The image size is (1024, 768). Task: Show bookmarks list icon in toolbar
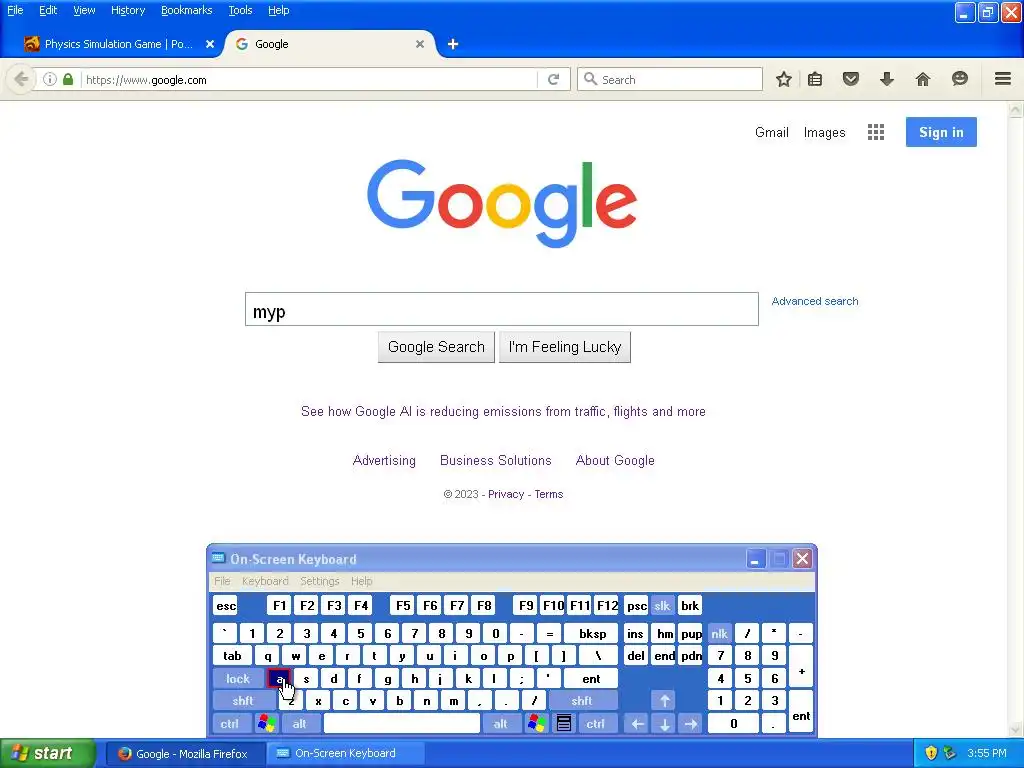tap(814, 79)
